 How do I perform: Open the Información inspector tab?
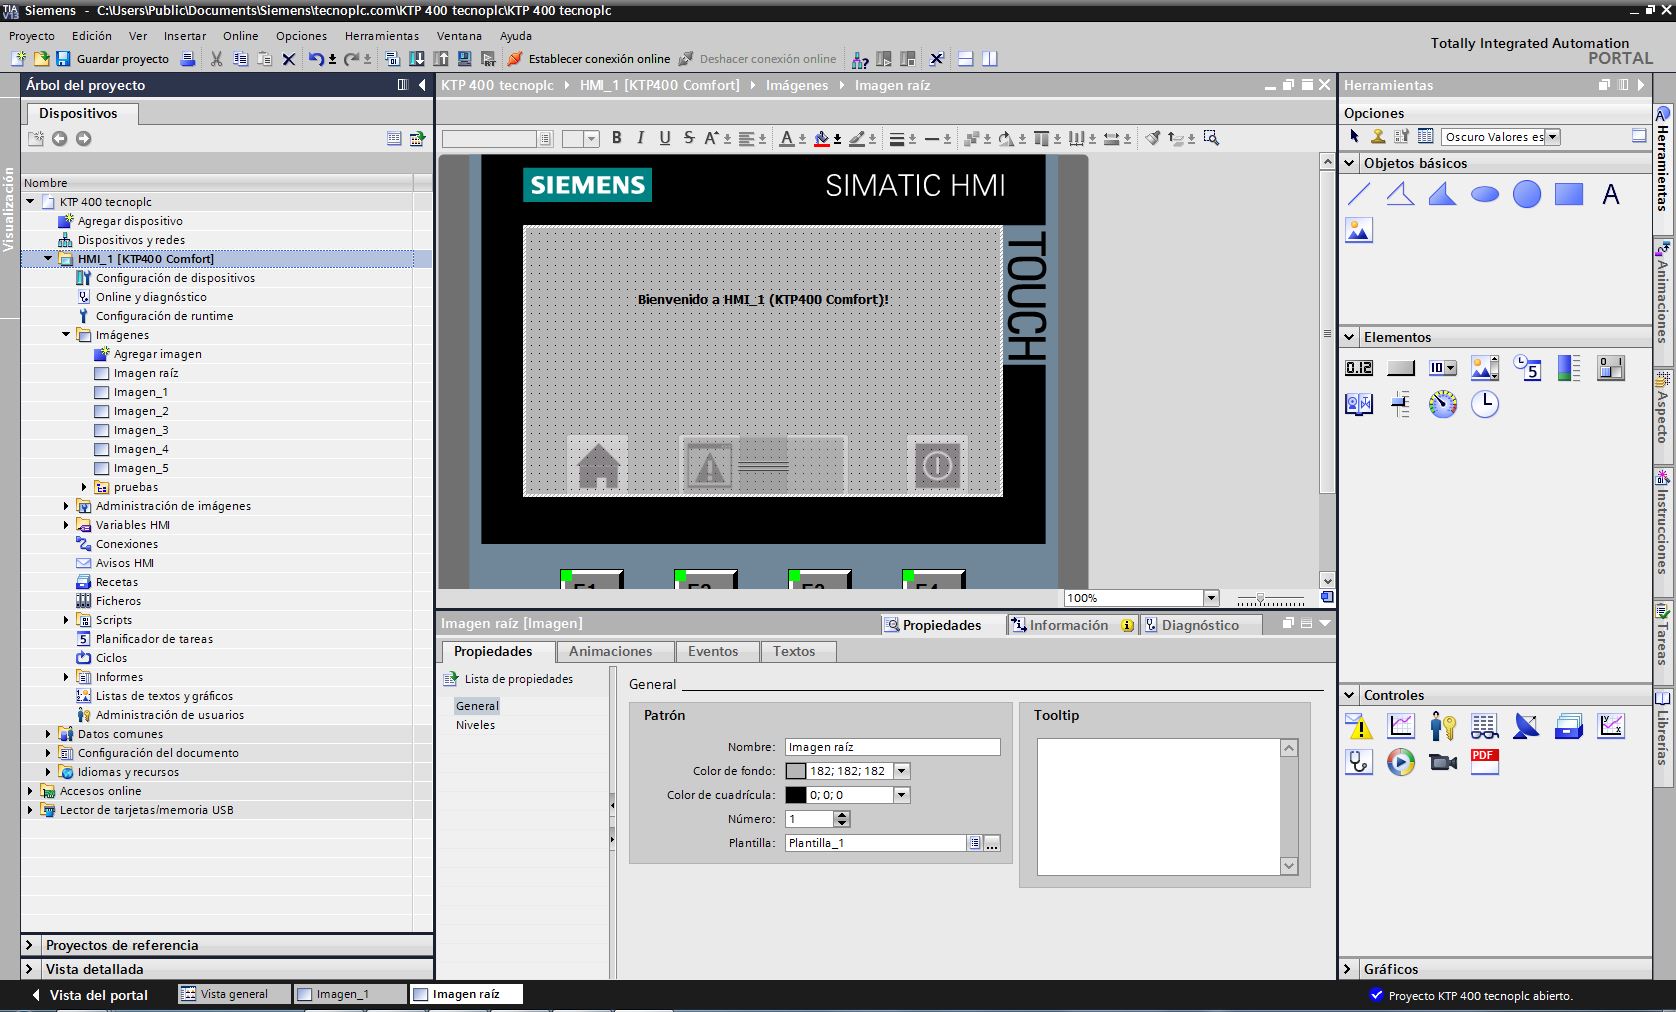click(x=1072, y=625)
